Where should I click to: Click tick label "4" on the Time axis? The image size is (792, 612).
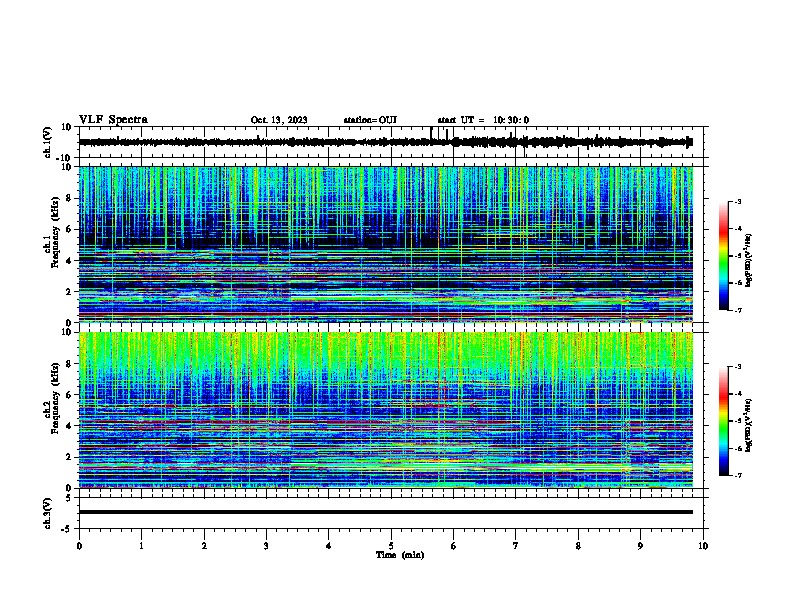point(329,546)
